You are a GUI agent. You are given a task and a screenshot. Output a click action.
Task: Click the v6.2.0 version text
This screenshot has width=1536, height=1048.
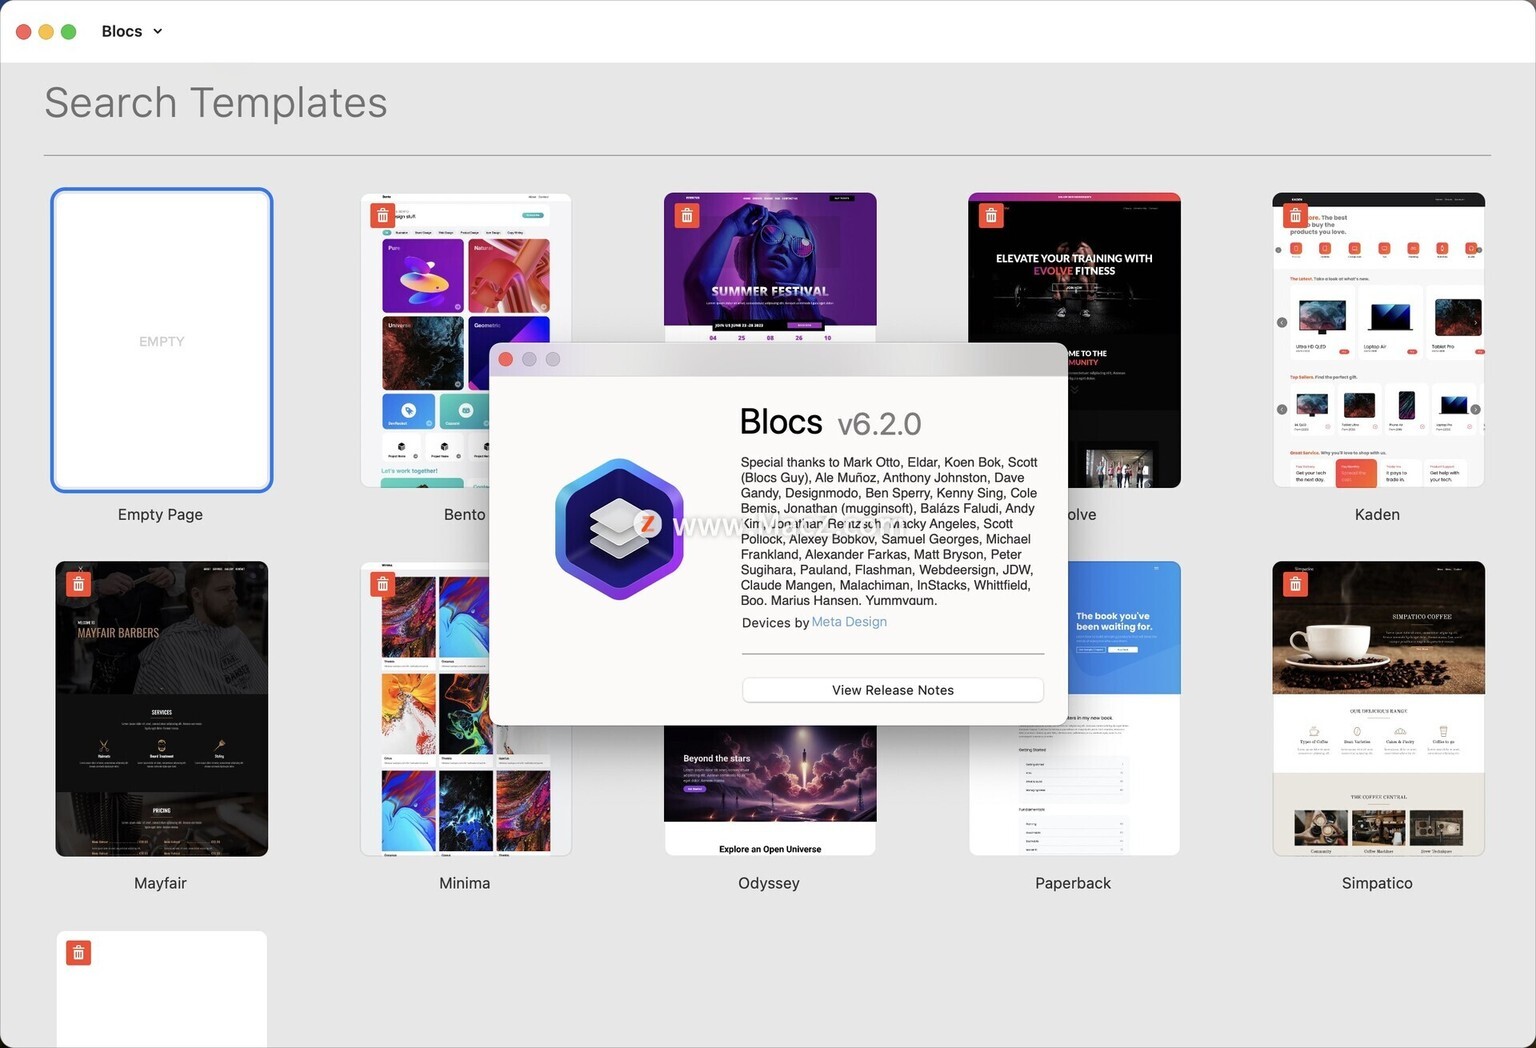click(x=879, y=424)
